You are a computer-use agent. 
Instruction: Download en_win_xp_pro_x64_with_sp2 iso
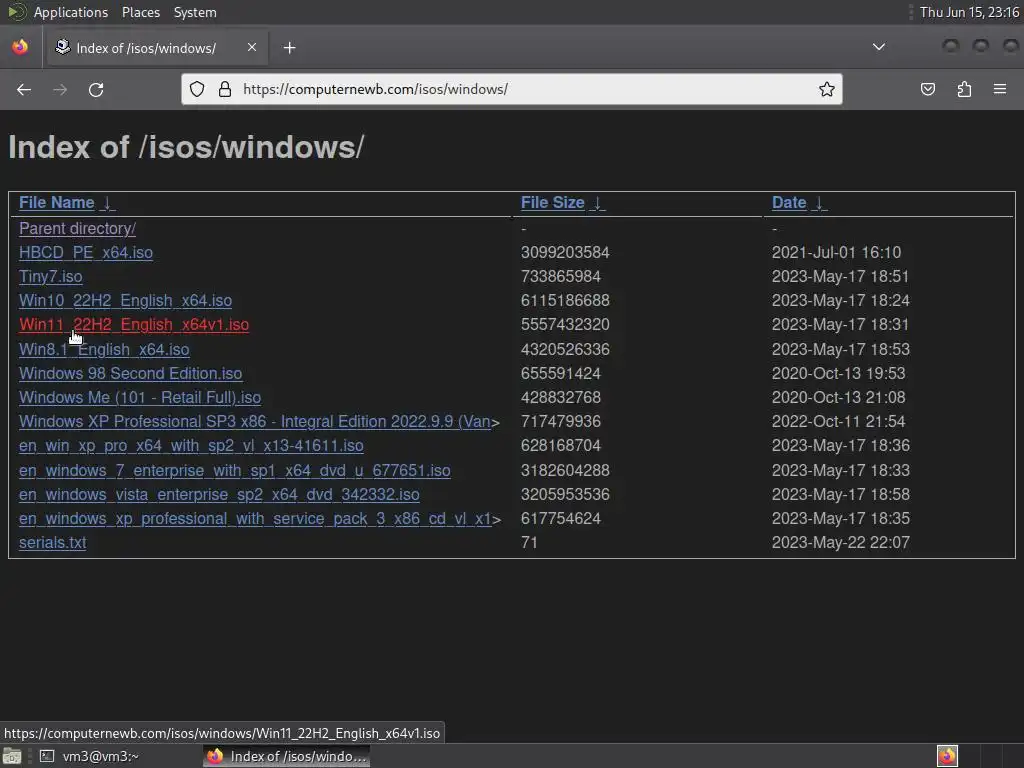191,445
